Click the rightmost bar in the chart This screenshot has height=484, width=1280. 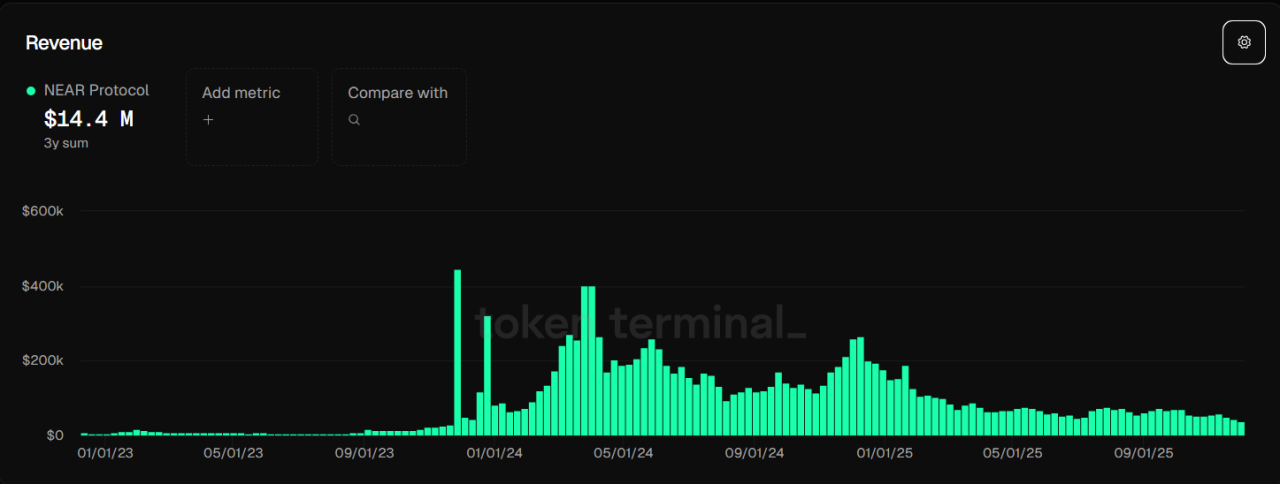point(1241,428)
